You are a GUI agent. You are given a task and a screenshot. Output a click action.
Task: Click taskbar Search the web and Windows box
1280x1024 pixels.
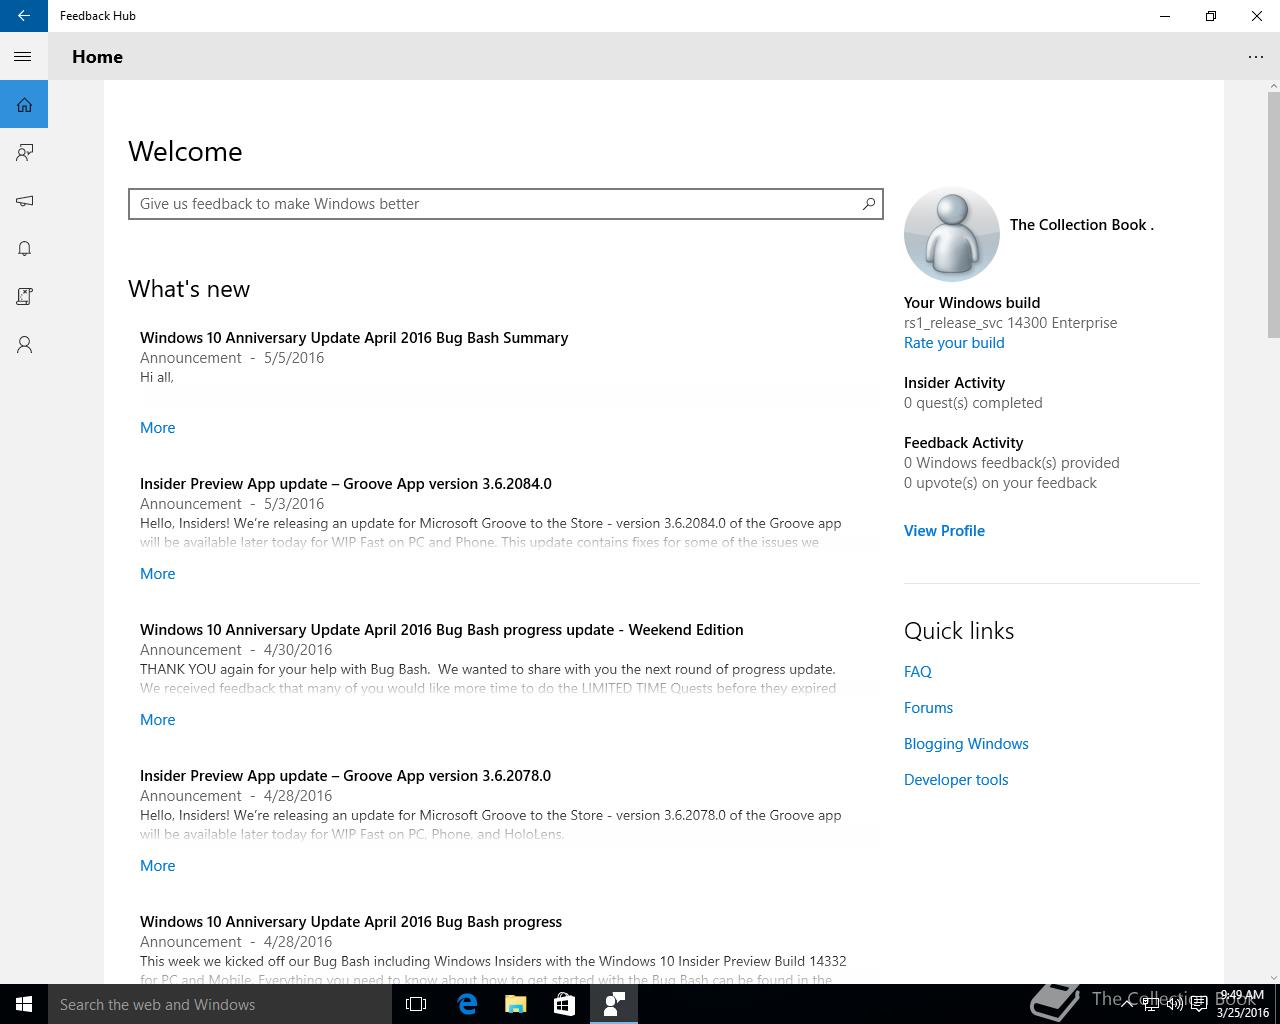pyautogui.click(x=219, y=1004)
